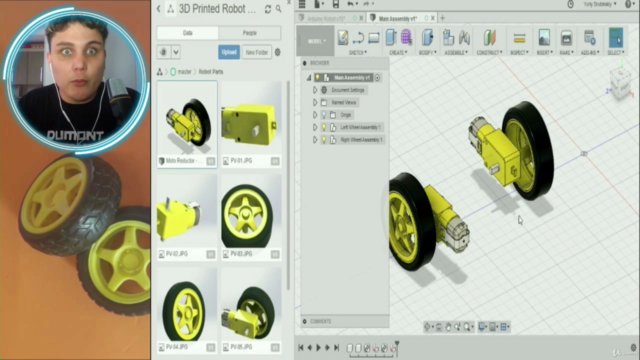Select the Joint assemble tool

tap(464, 38)
